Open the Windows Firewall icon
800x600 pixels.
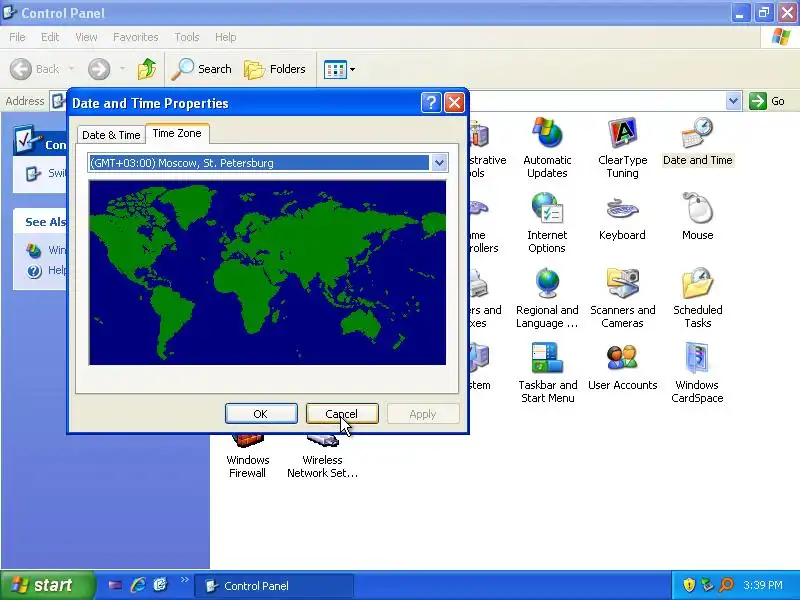click(x=247, y=458)
